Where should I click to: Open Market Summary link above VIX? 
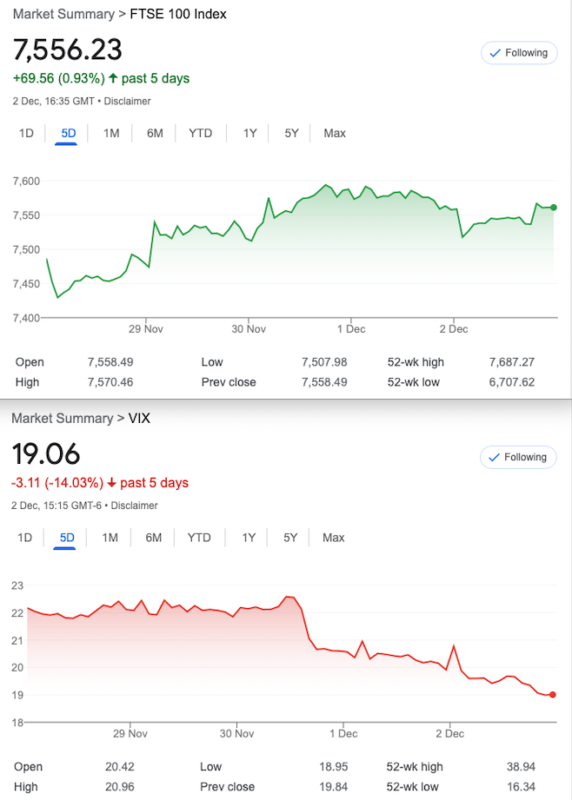(62, 418)
